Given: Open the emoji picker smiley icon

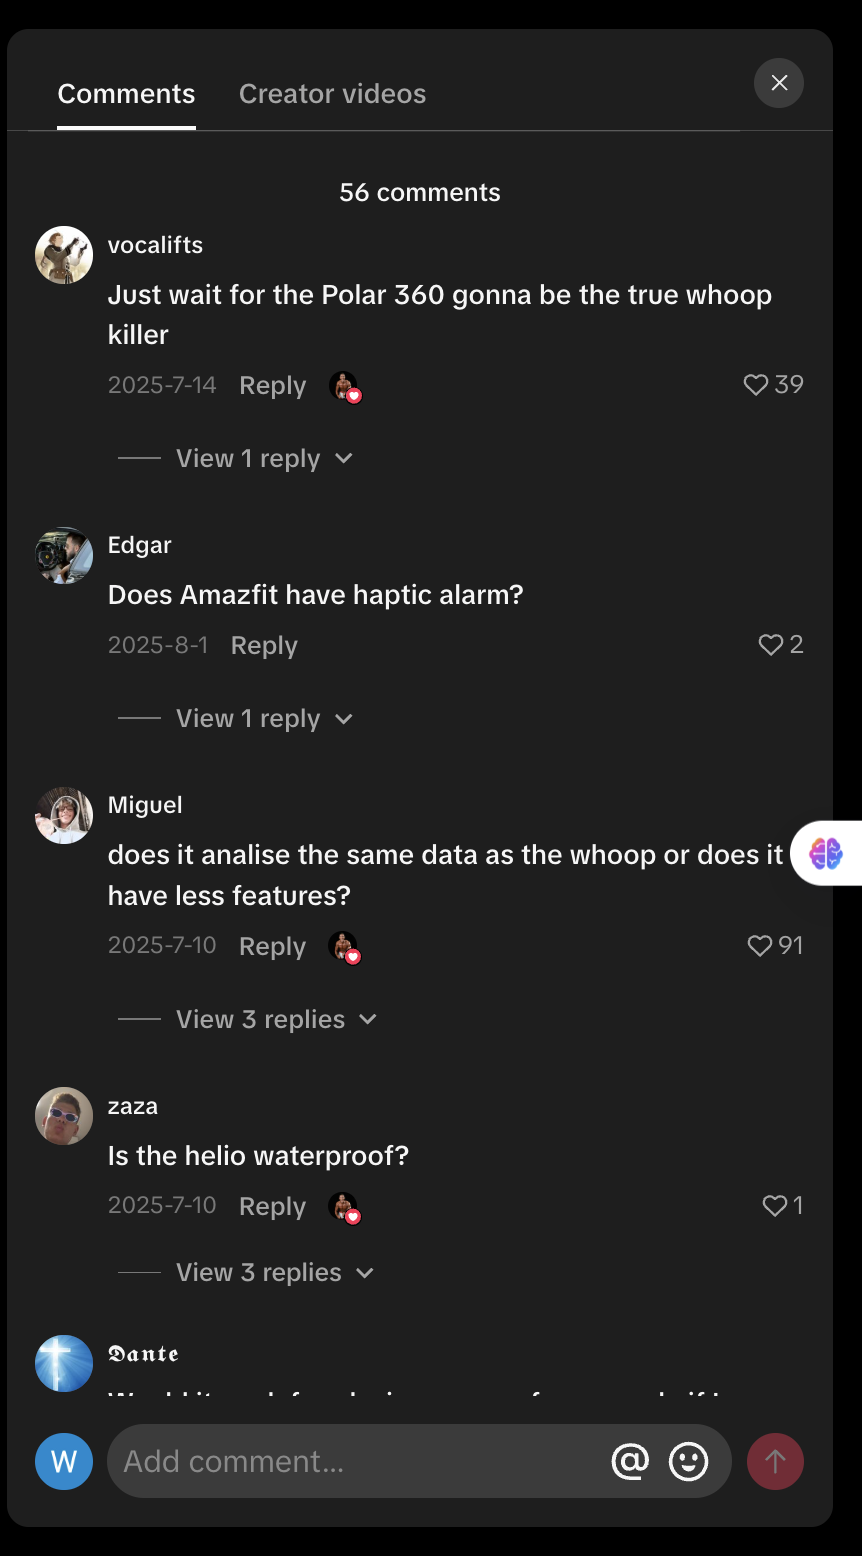Looking at the screenshot, I should [688, 1461].
